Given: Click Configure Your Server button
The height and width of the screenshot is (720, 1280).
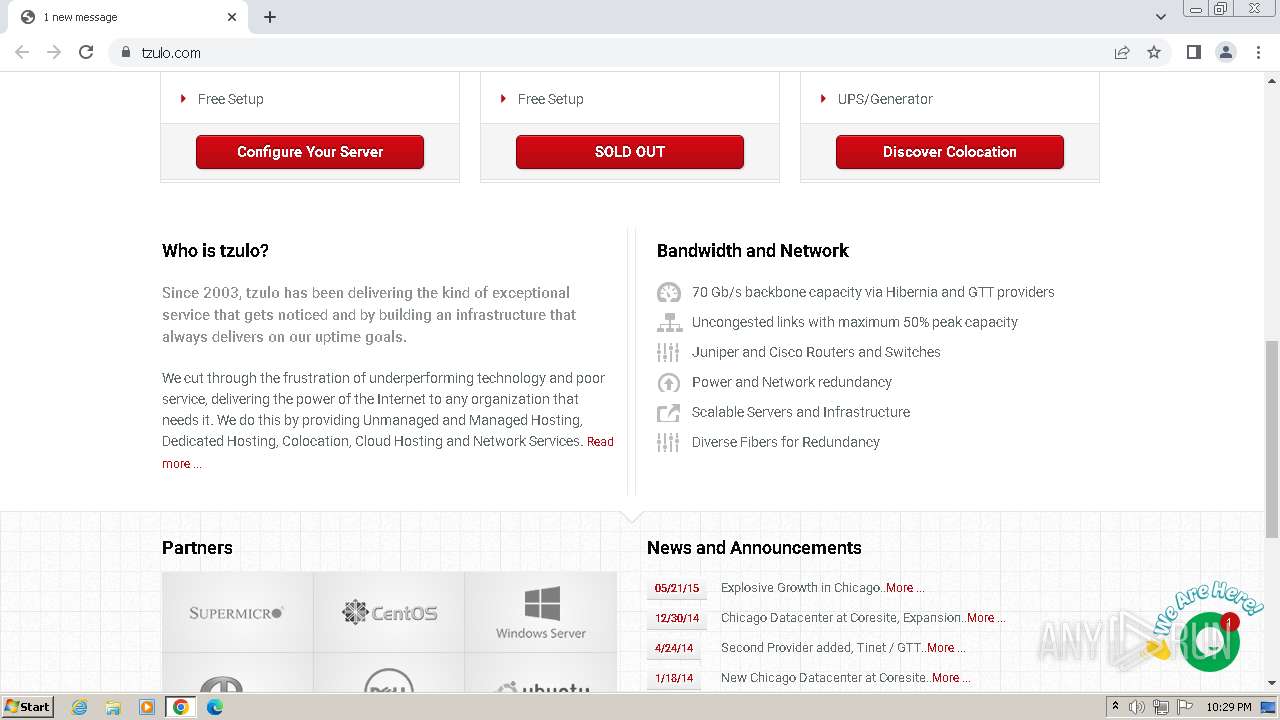Looking at the screenshot, I should pyautogui.click(x=310, y=152).
